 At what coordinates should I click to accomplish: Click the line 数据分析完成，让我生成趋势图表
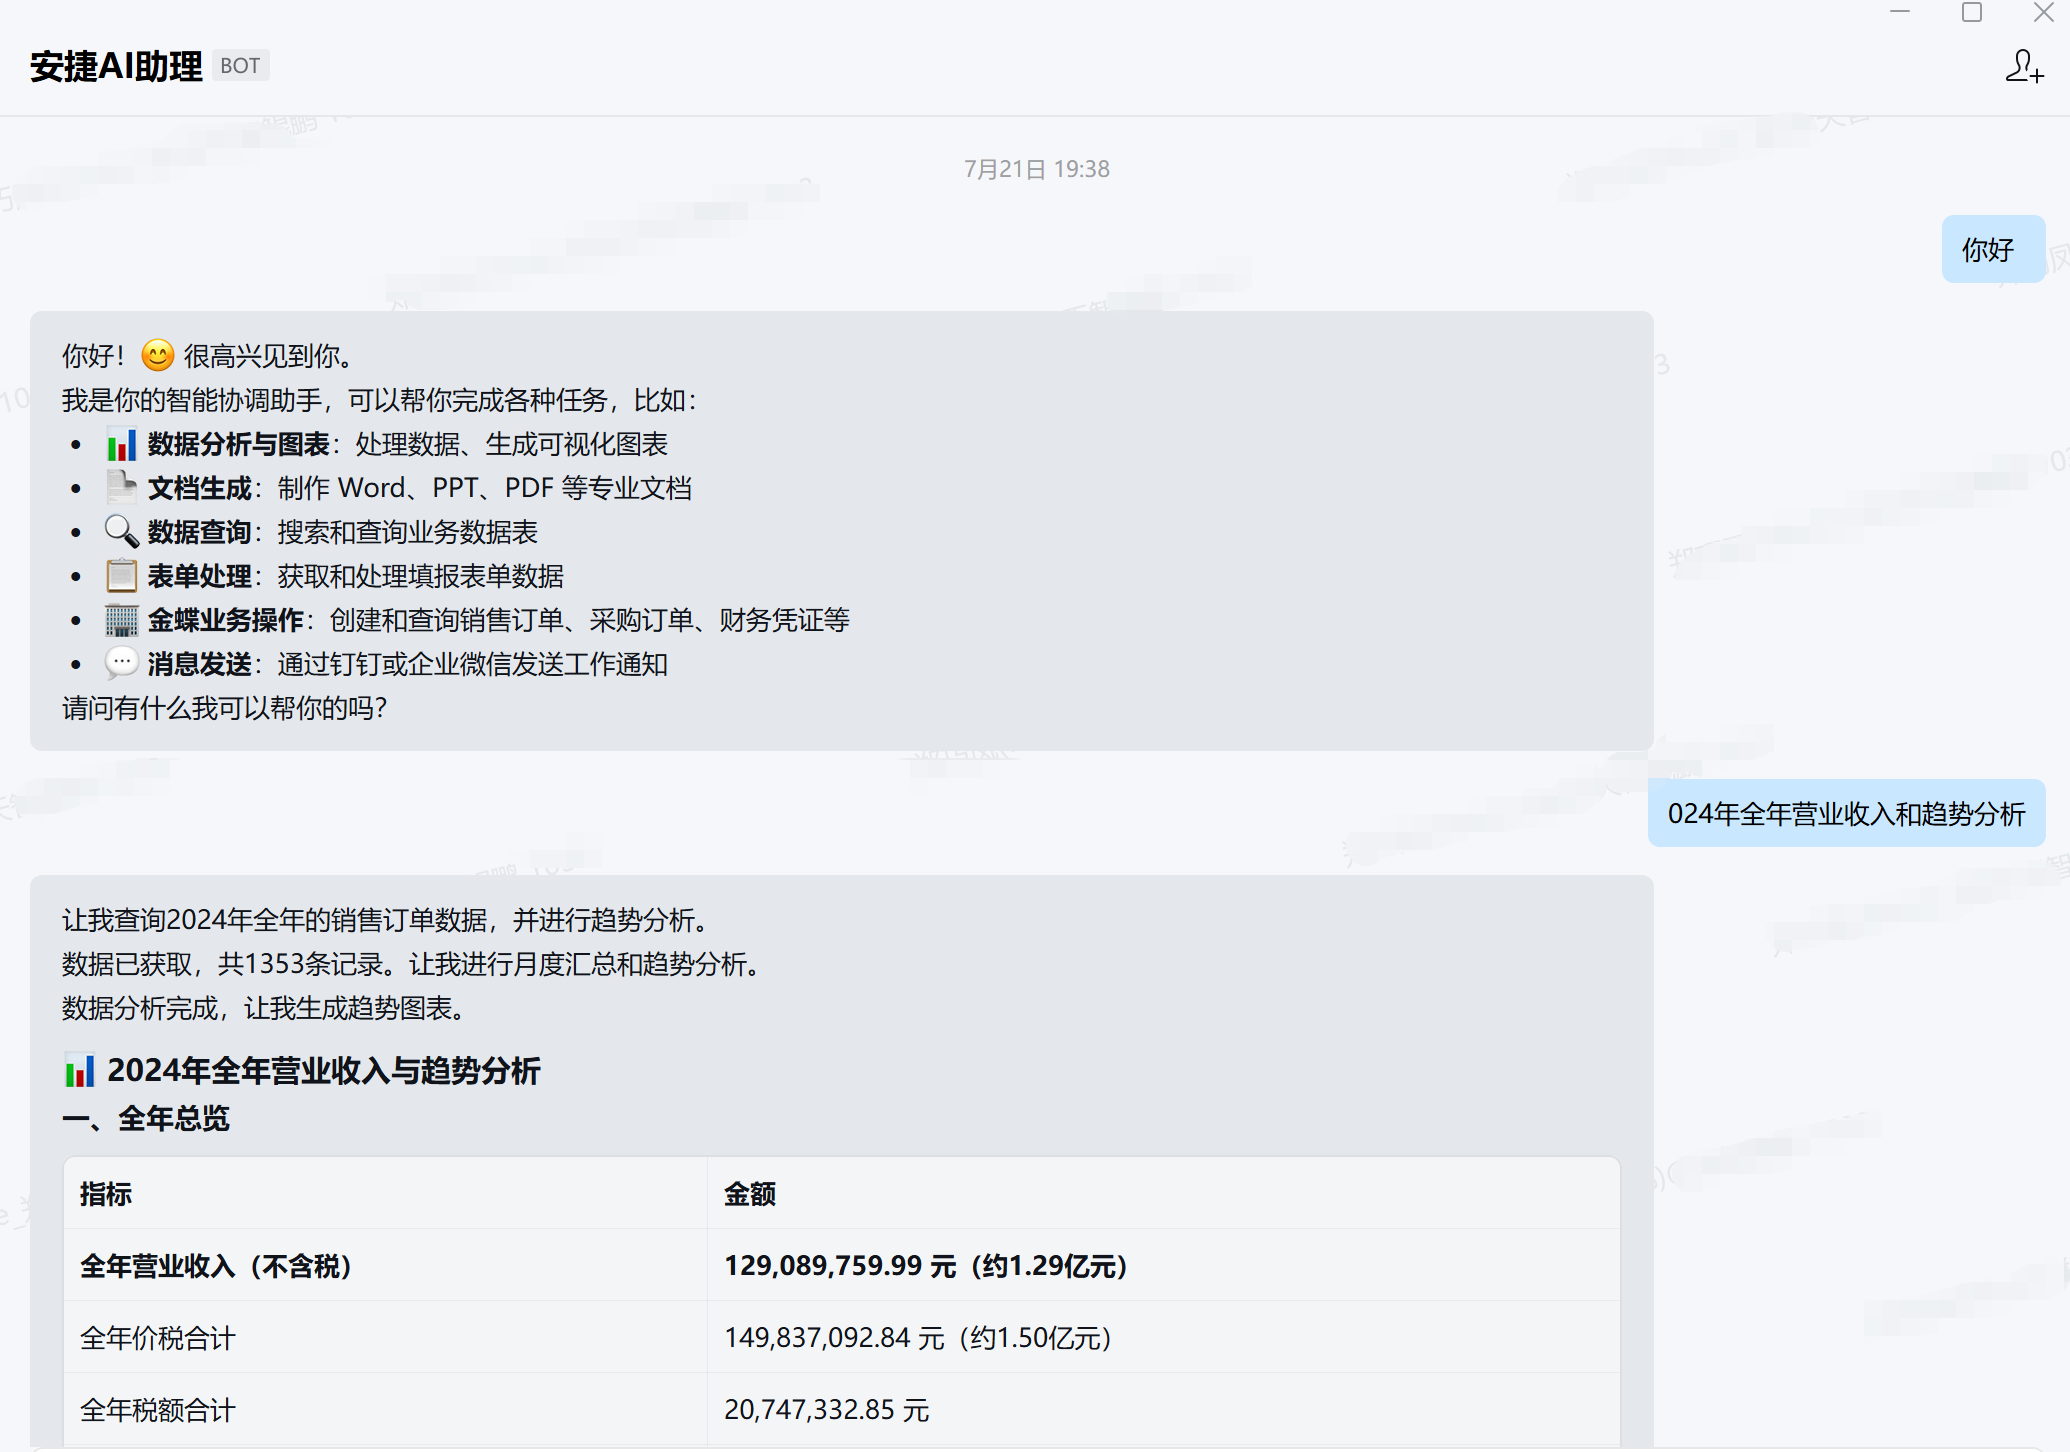point(264,1008)
